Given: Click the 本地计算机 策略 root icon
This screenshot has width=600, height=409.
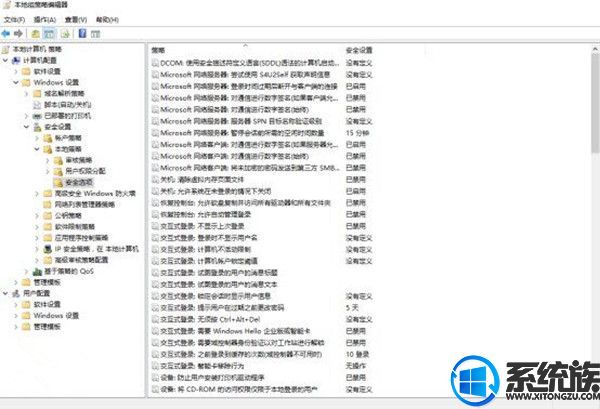Looking at the screenshot, I should click(x=6, y=49).
